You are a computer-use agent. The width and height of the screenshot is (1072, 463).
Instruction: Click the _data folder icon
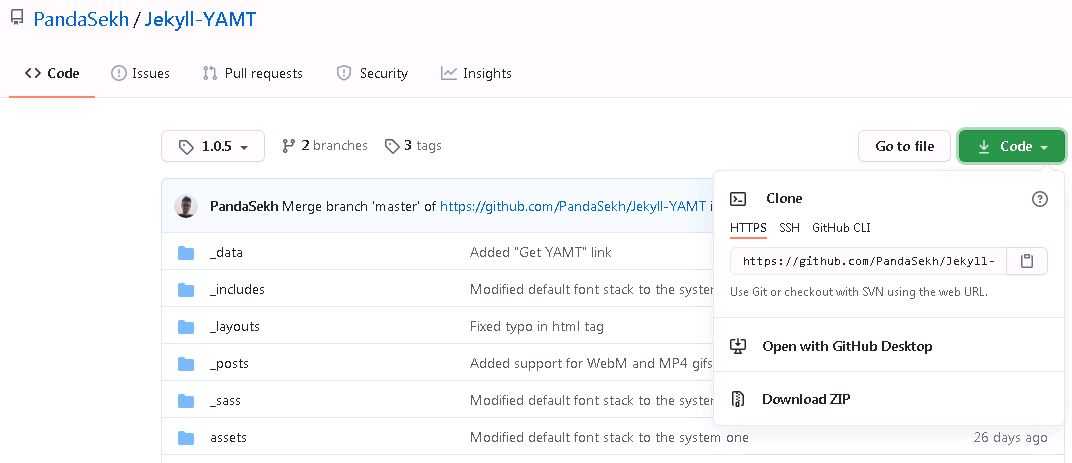[x=186, y=253]
